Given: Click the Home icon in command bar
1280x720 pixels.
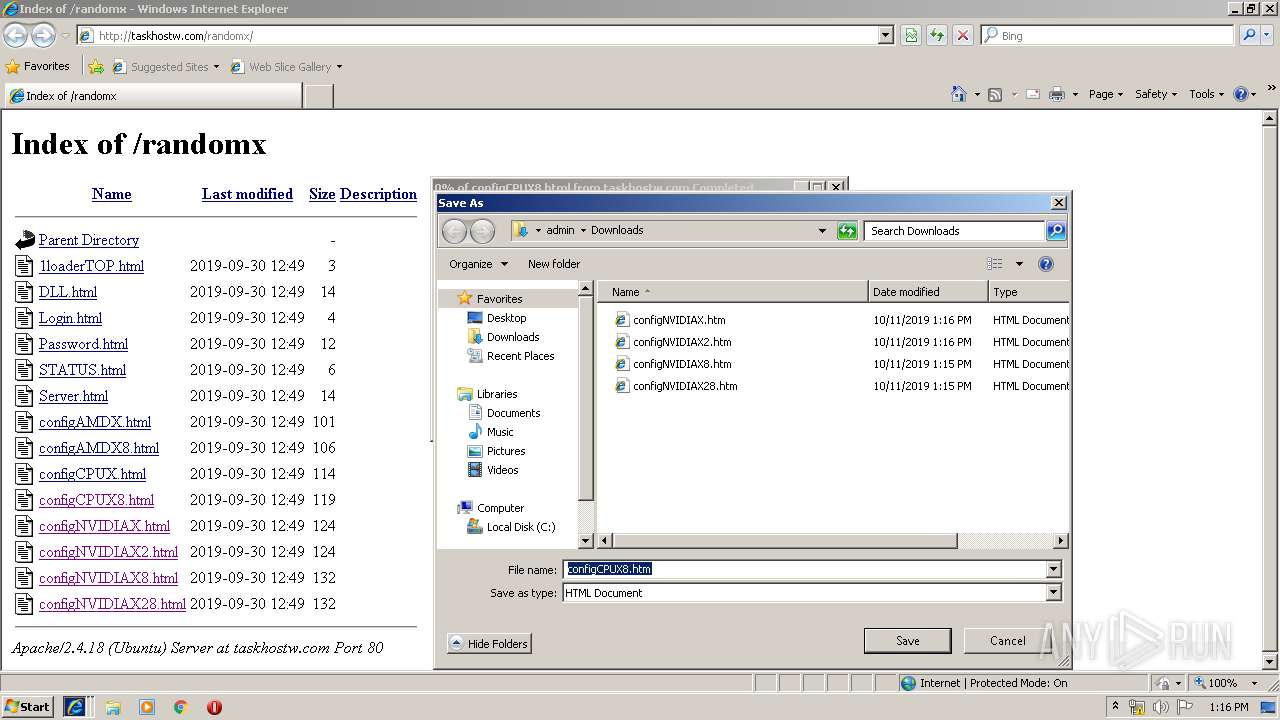Looking at the screenshot, I should point(959,94).
